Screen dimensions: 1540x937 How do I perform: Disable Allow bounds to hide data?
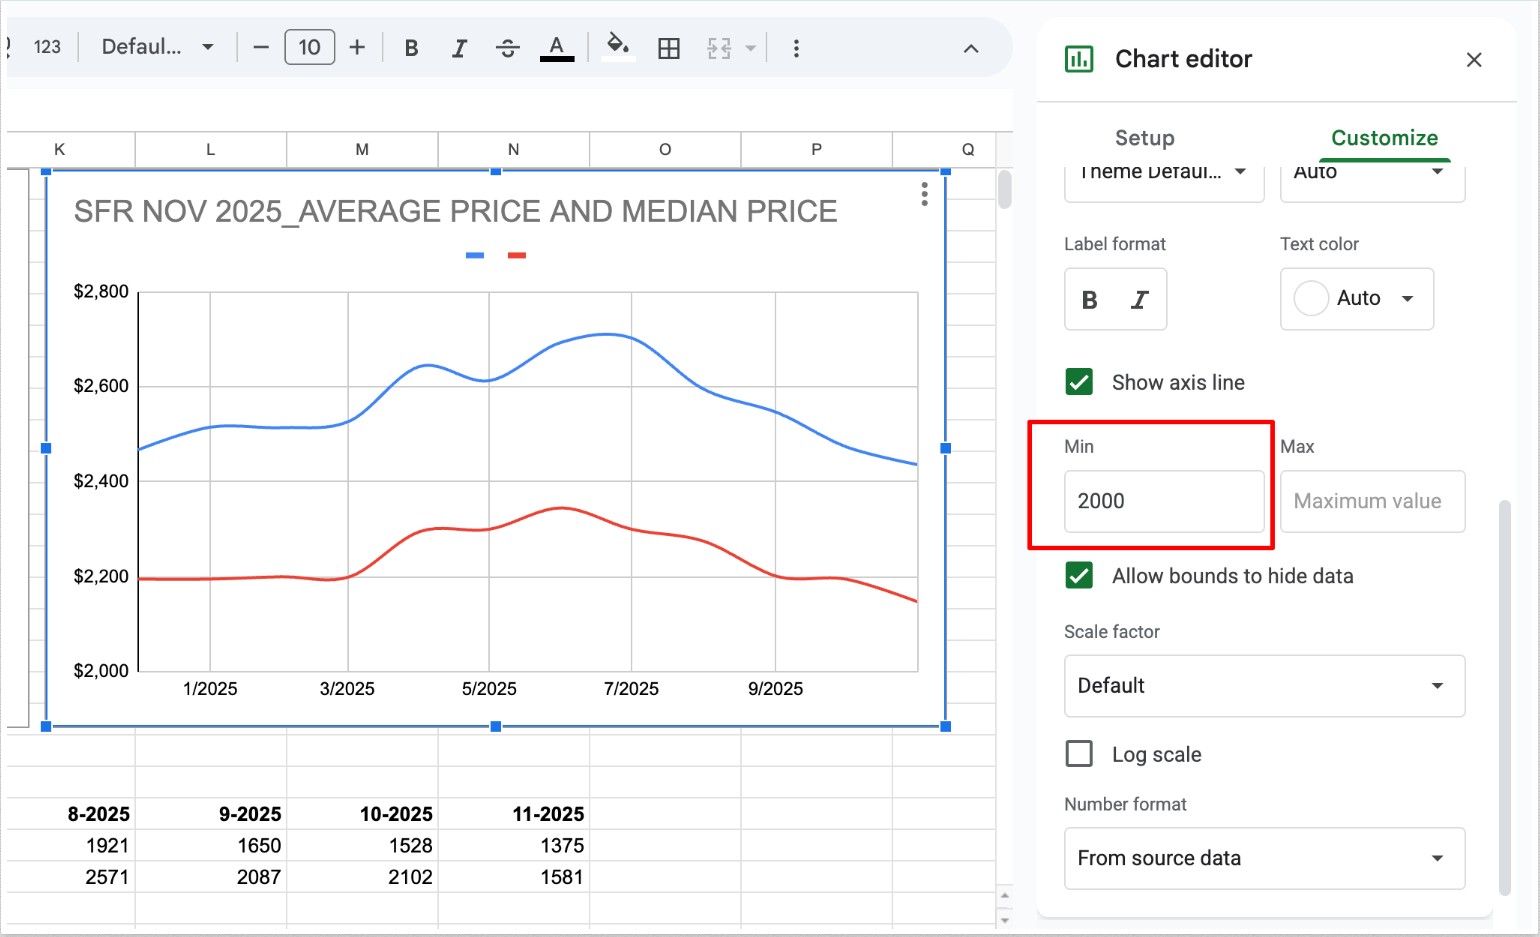(1079, 576)
